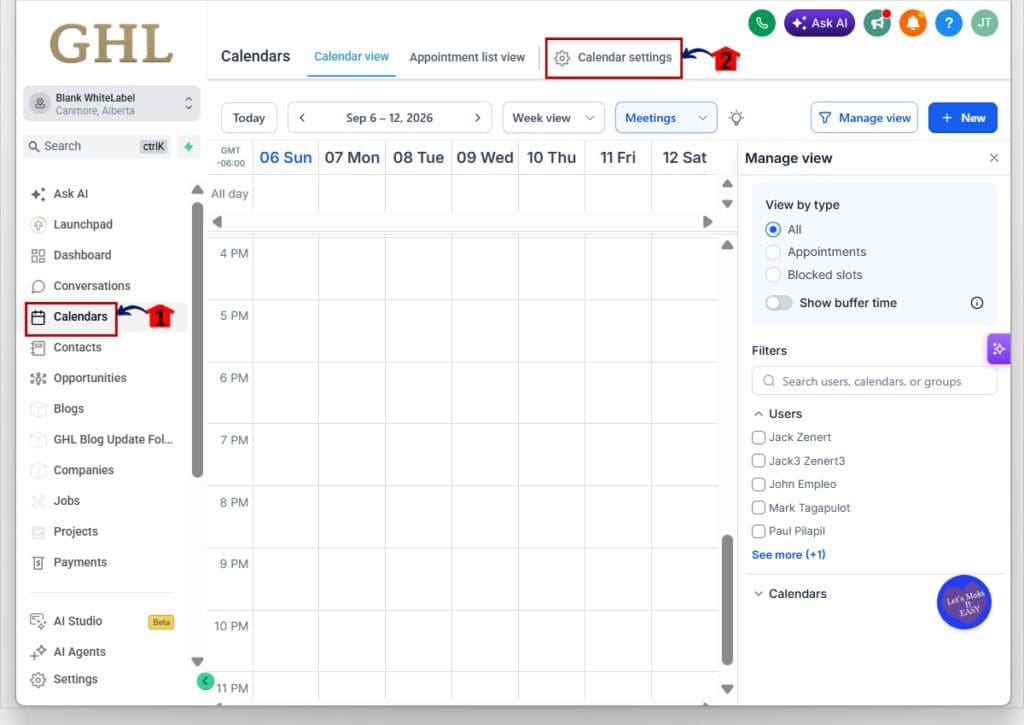Image resolution: width=1024 pixels, height=725 pixels.
Task: Click the green lightning quick actions icon
Action: tap(188, 146)
